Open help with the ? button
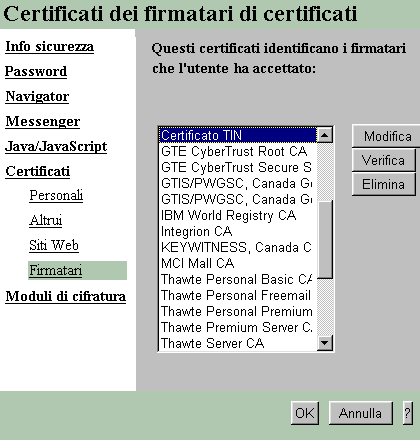Viewport: 420px width, 440px height. [x=407, y=413]
